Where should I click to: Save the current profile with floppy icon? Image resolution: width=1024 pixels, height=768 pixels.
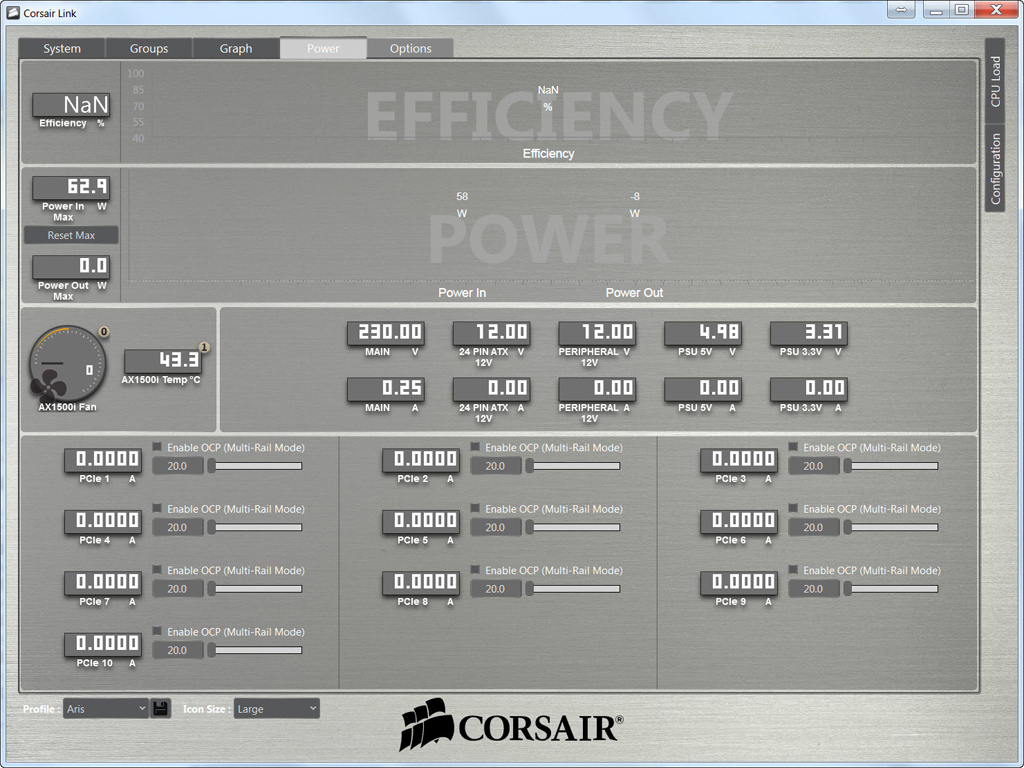point(161,709)
